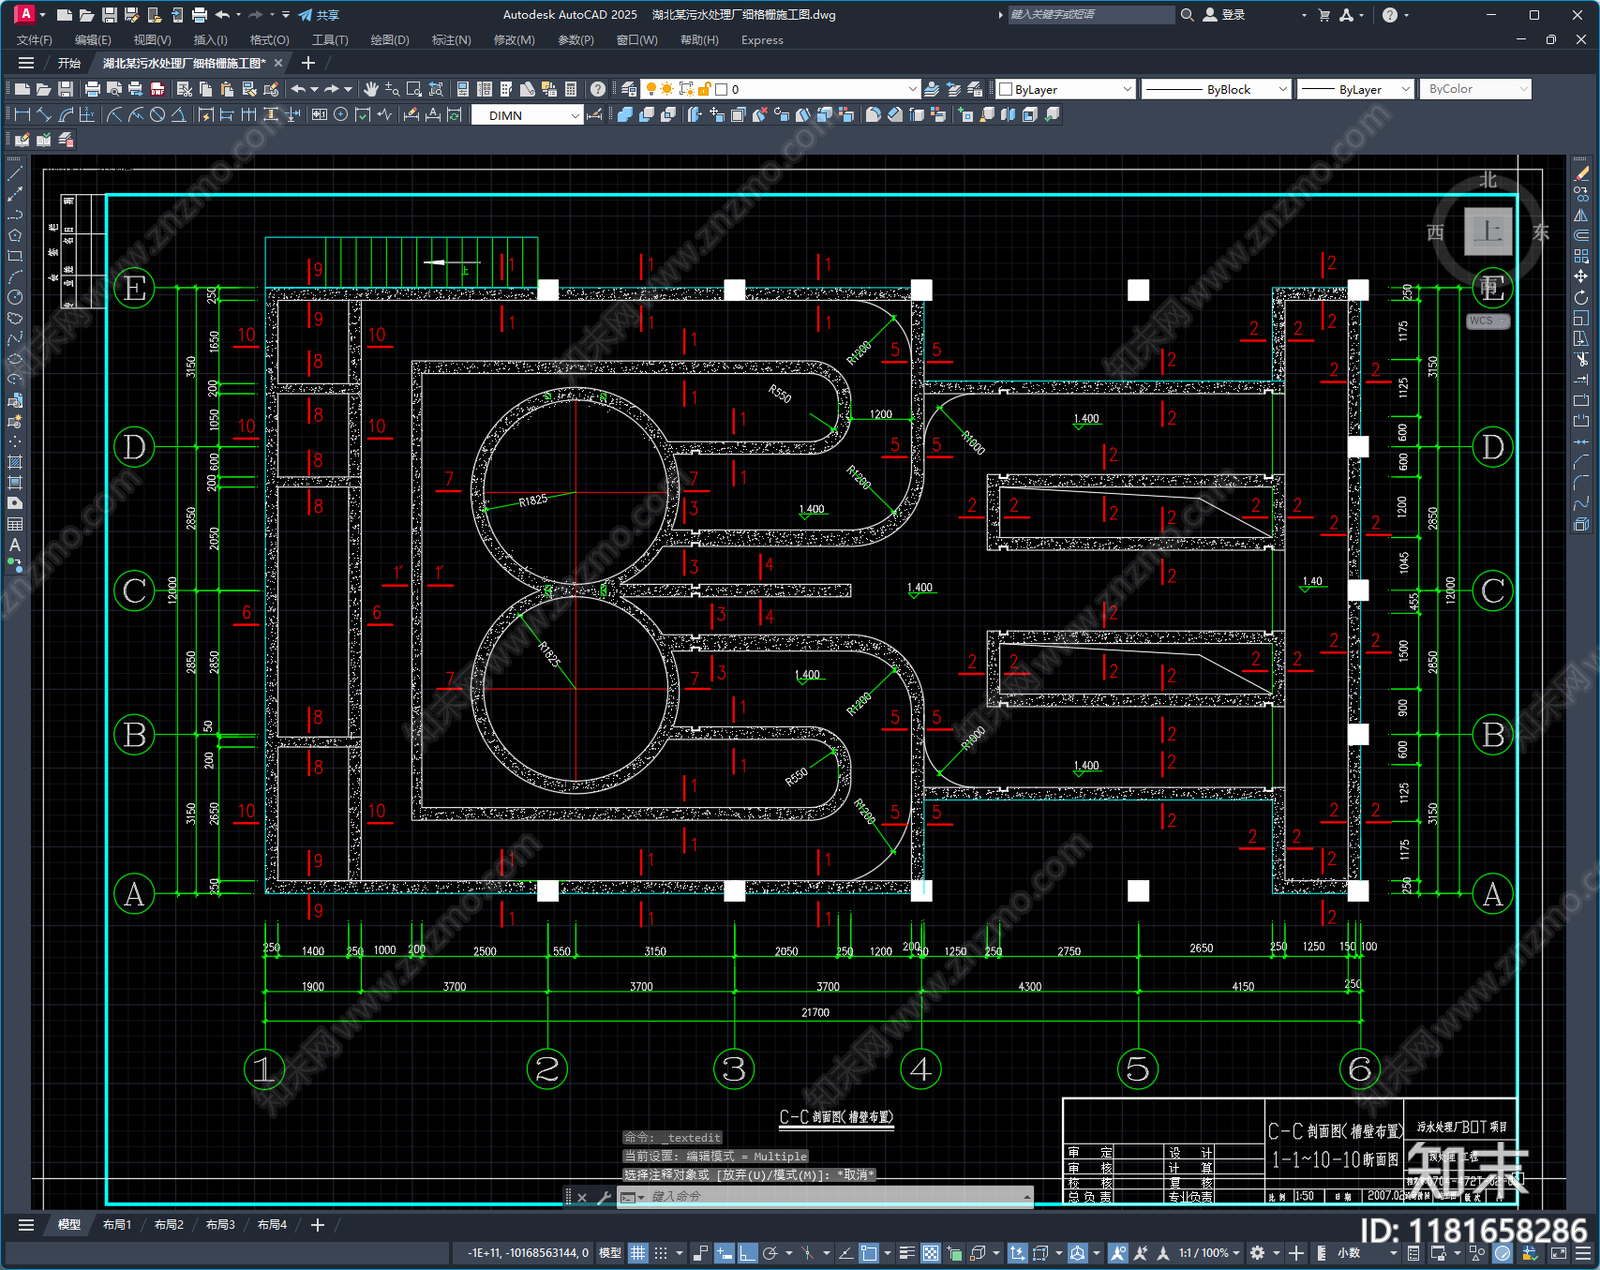This screenshot has width=1600, height=1270.
Task: Click the DWF publish icon
Action: pyautogui.click(x=157, y=89)
